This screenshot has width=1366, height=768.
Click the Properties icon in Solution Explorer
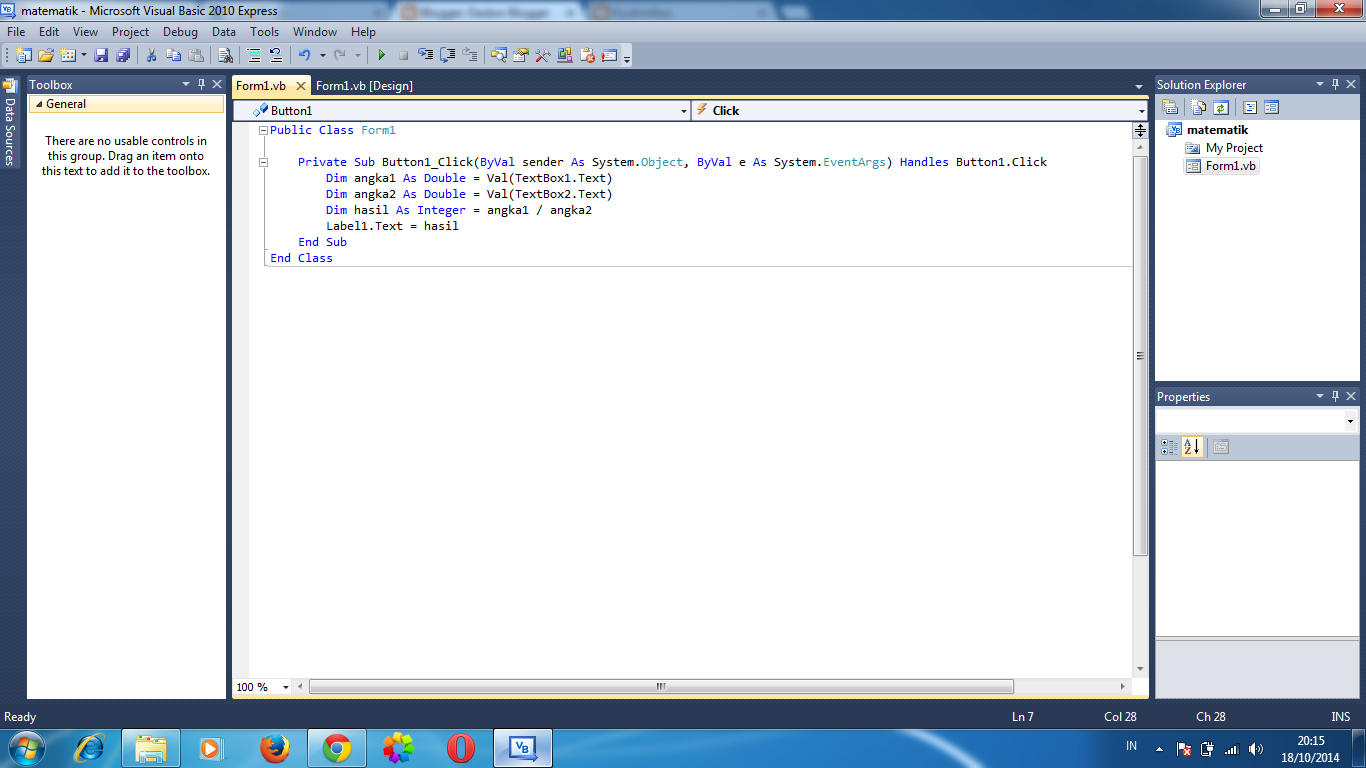click(1170, 106)
